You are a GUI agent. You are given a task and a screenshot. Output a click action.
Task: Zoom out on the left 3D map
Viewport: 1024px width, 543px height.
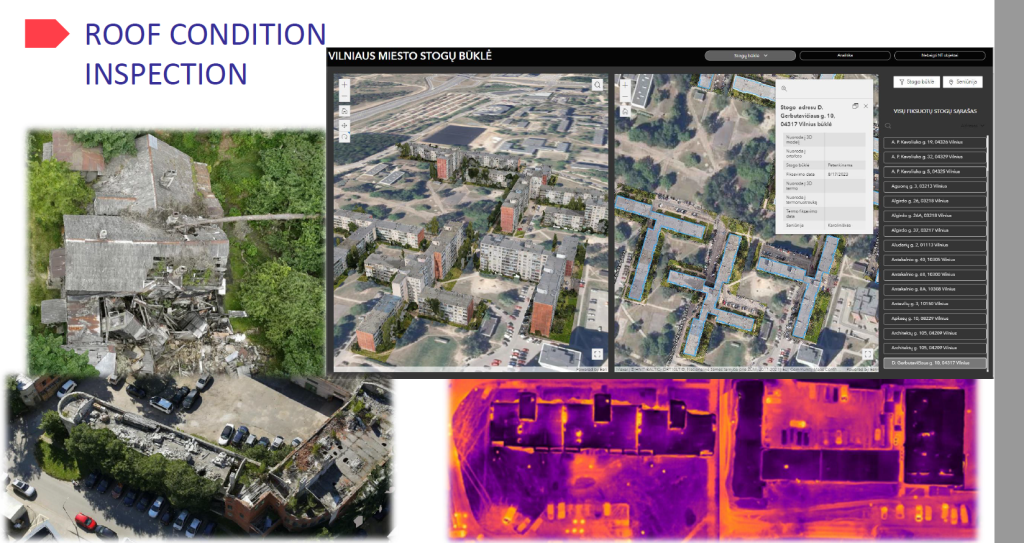(x=344, y=98)
